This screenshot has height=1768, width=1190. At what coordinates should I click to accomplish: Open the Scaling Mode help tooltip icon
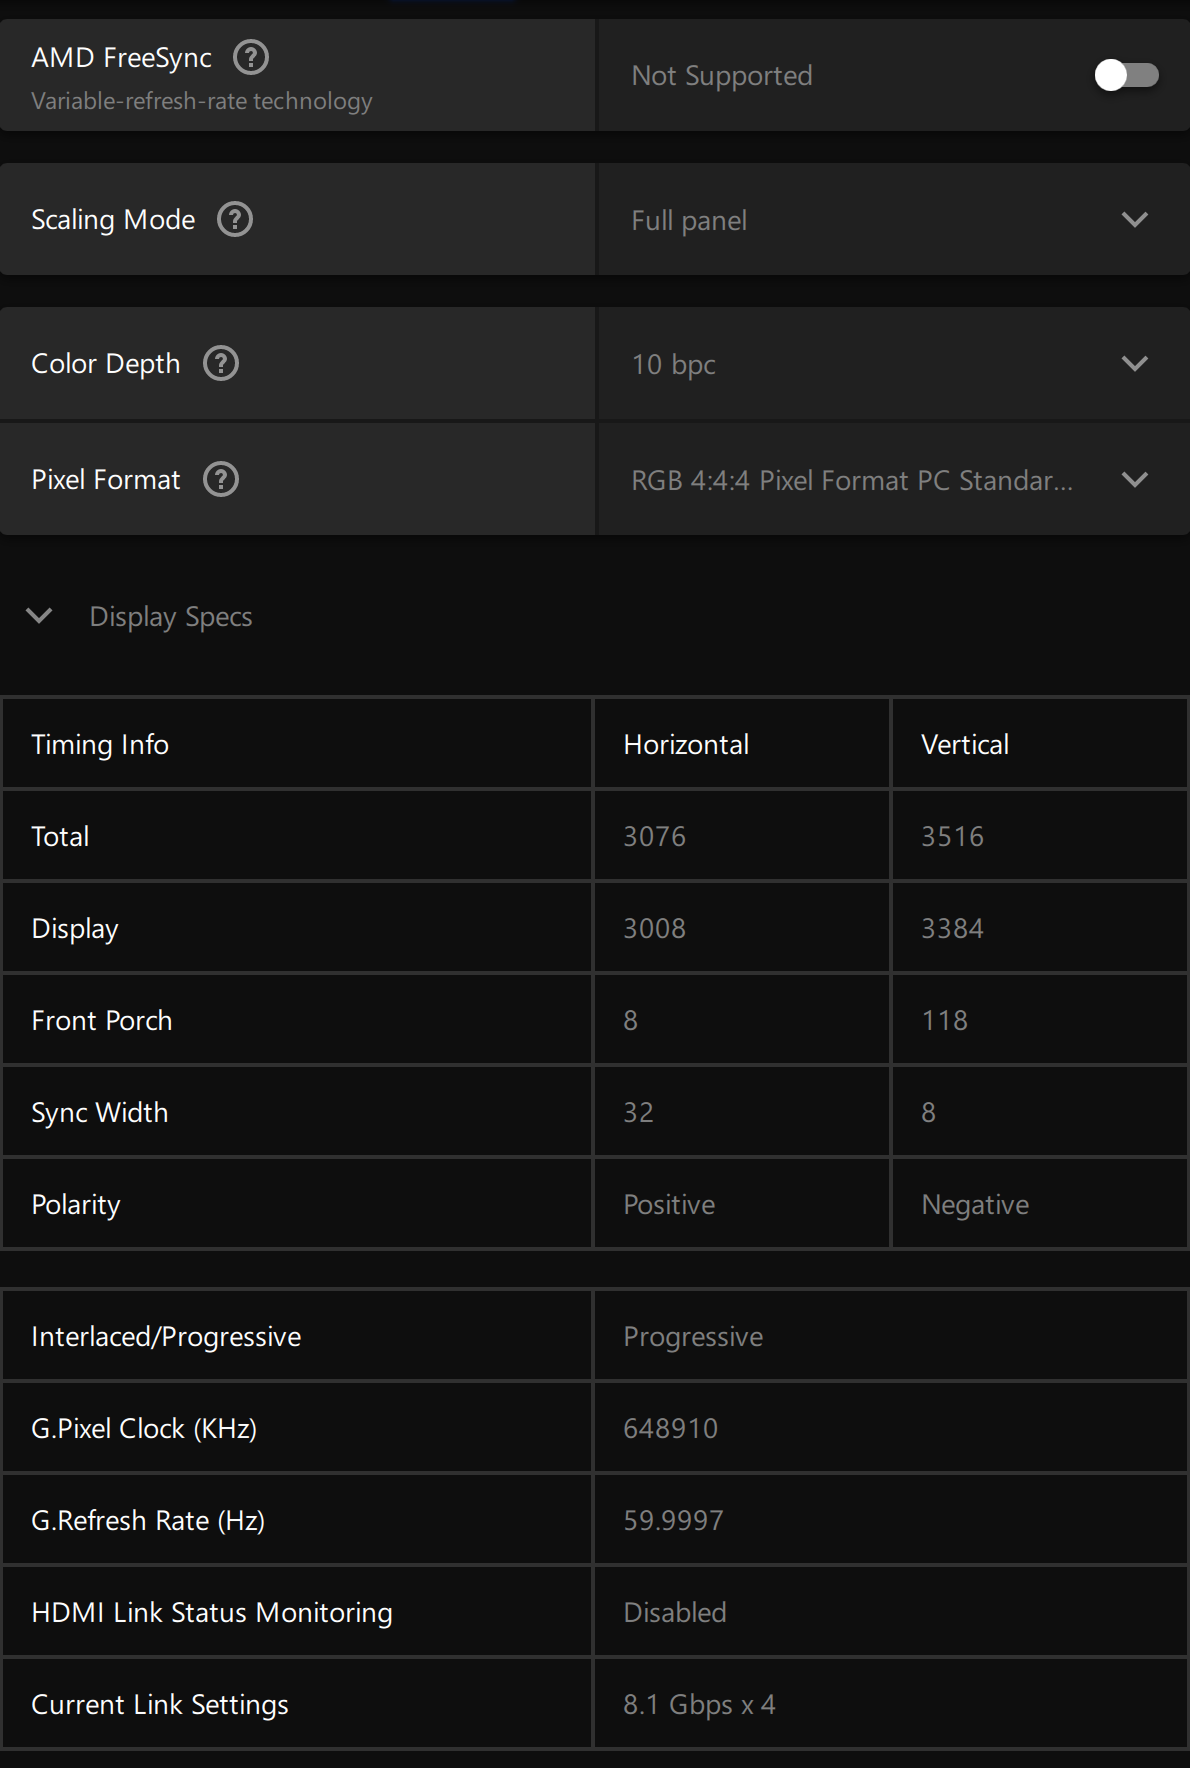235,219
